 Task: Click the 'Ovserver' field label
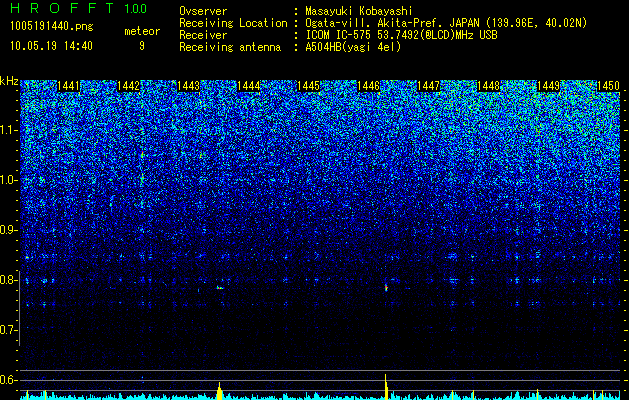(203, 11)
